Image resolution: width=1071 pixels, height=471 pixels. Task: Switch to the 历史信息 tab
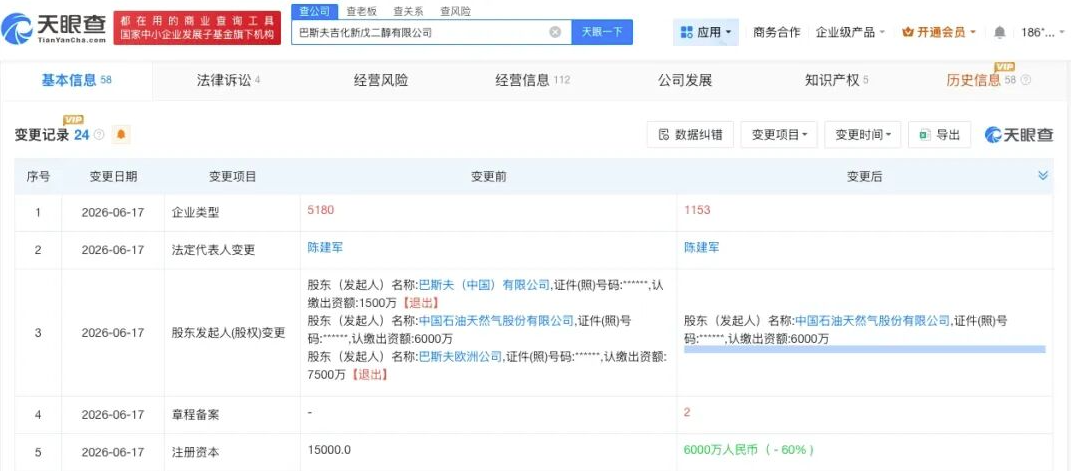[x=973, y=81]
